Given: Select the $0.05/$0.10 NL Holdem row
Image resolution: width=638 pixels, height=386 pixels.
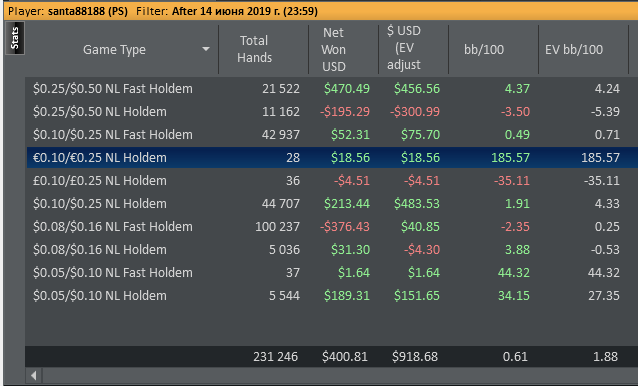Looking at the screenshot, I should tap(332, 295).
